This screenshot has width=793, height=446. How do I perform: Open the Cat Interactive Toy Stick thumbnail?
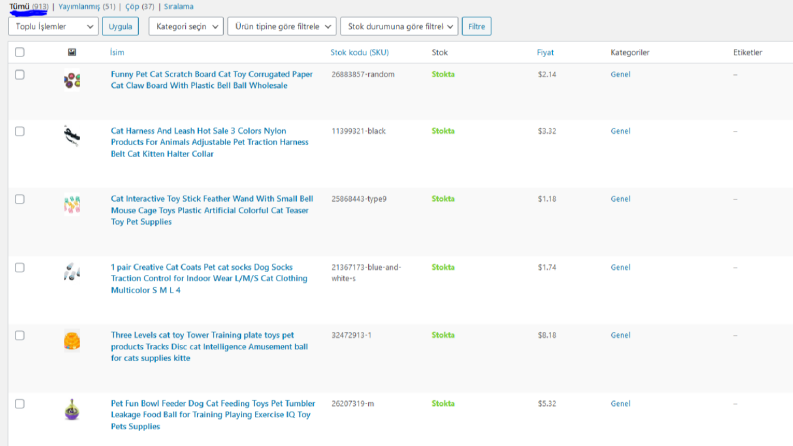coord(72,204)
